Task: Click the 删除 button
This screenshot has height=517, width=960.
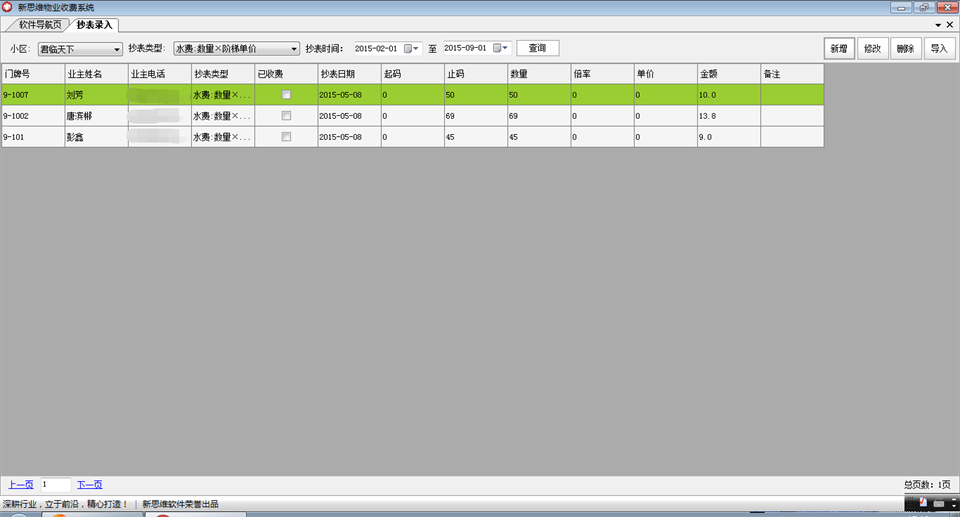Action: coord(905,48)
